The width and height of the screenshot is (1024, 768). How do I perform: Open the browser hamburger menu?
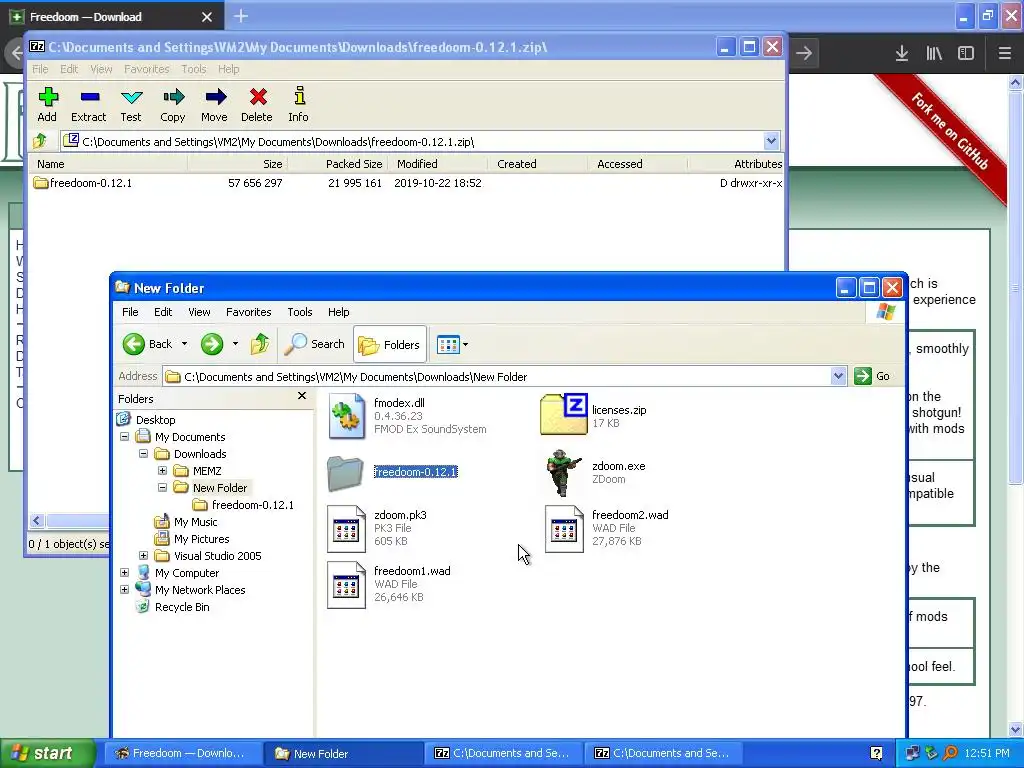[1005, 53]
